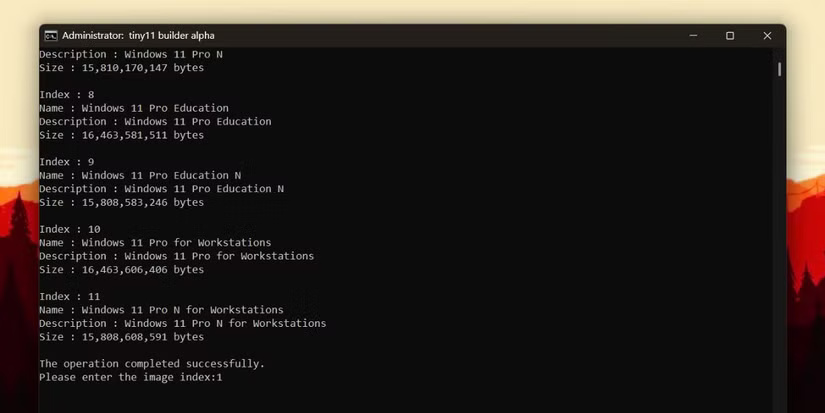Minimize the tiny11 builder window
Screen dimensions: 825x413
tap(693, 36)
